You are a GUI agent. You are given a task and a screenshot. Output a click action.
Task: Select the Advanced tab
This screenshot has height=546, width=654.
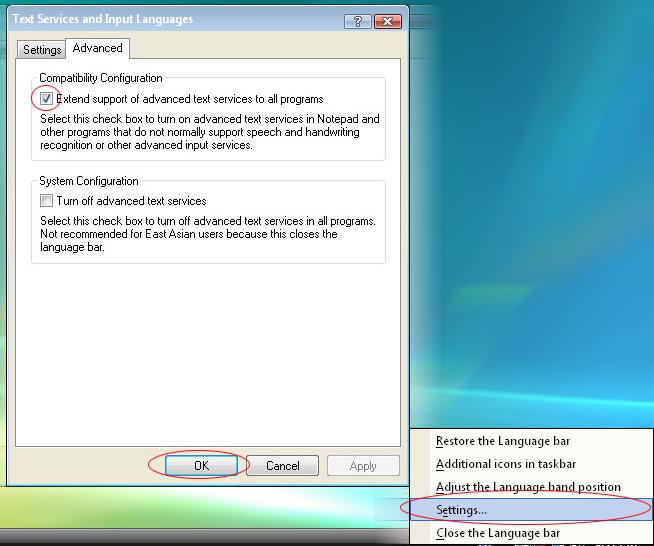97,48
